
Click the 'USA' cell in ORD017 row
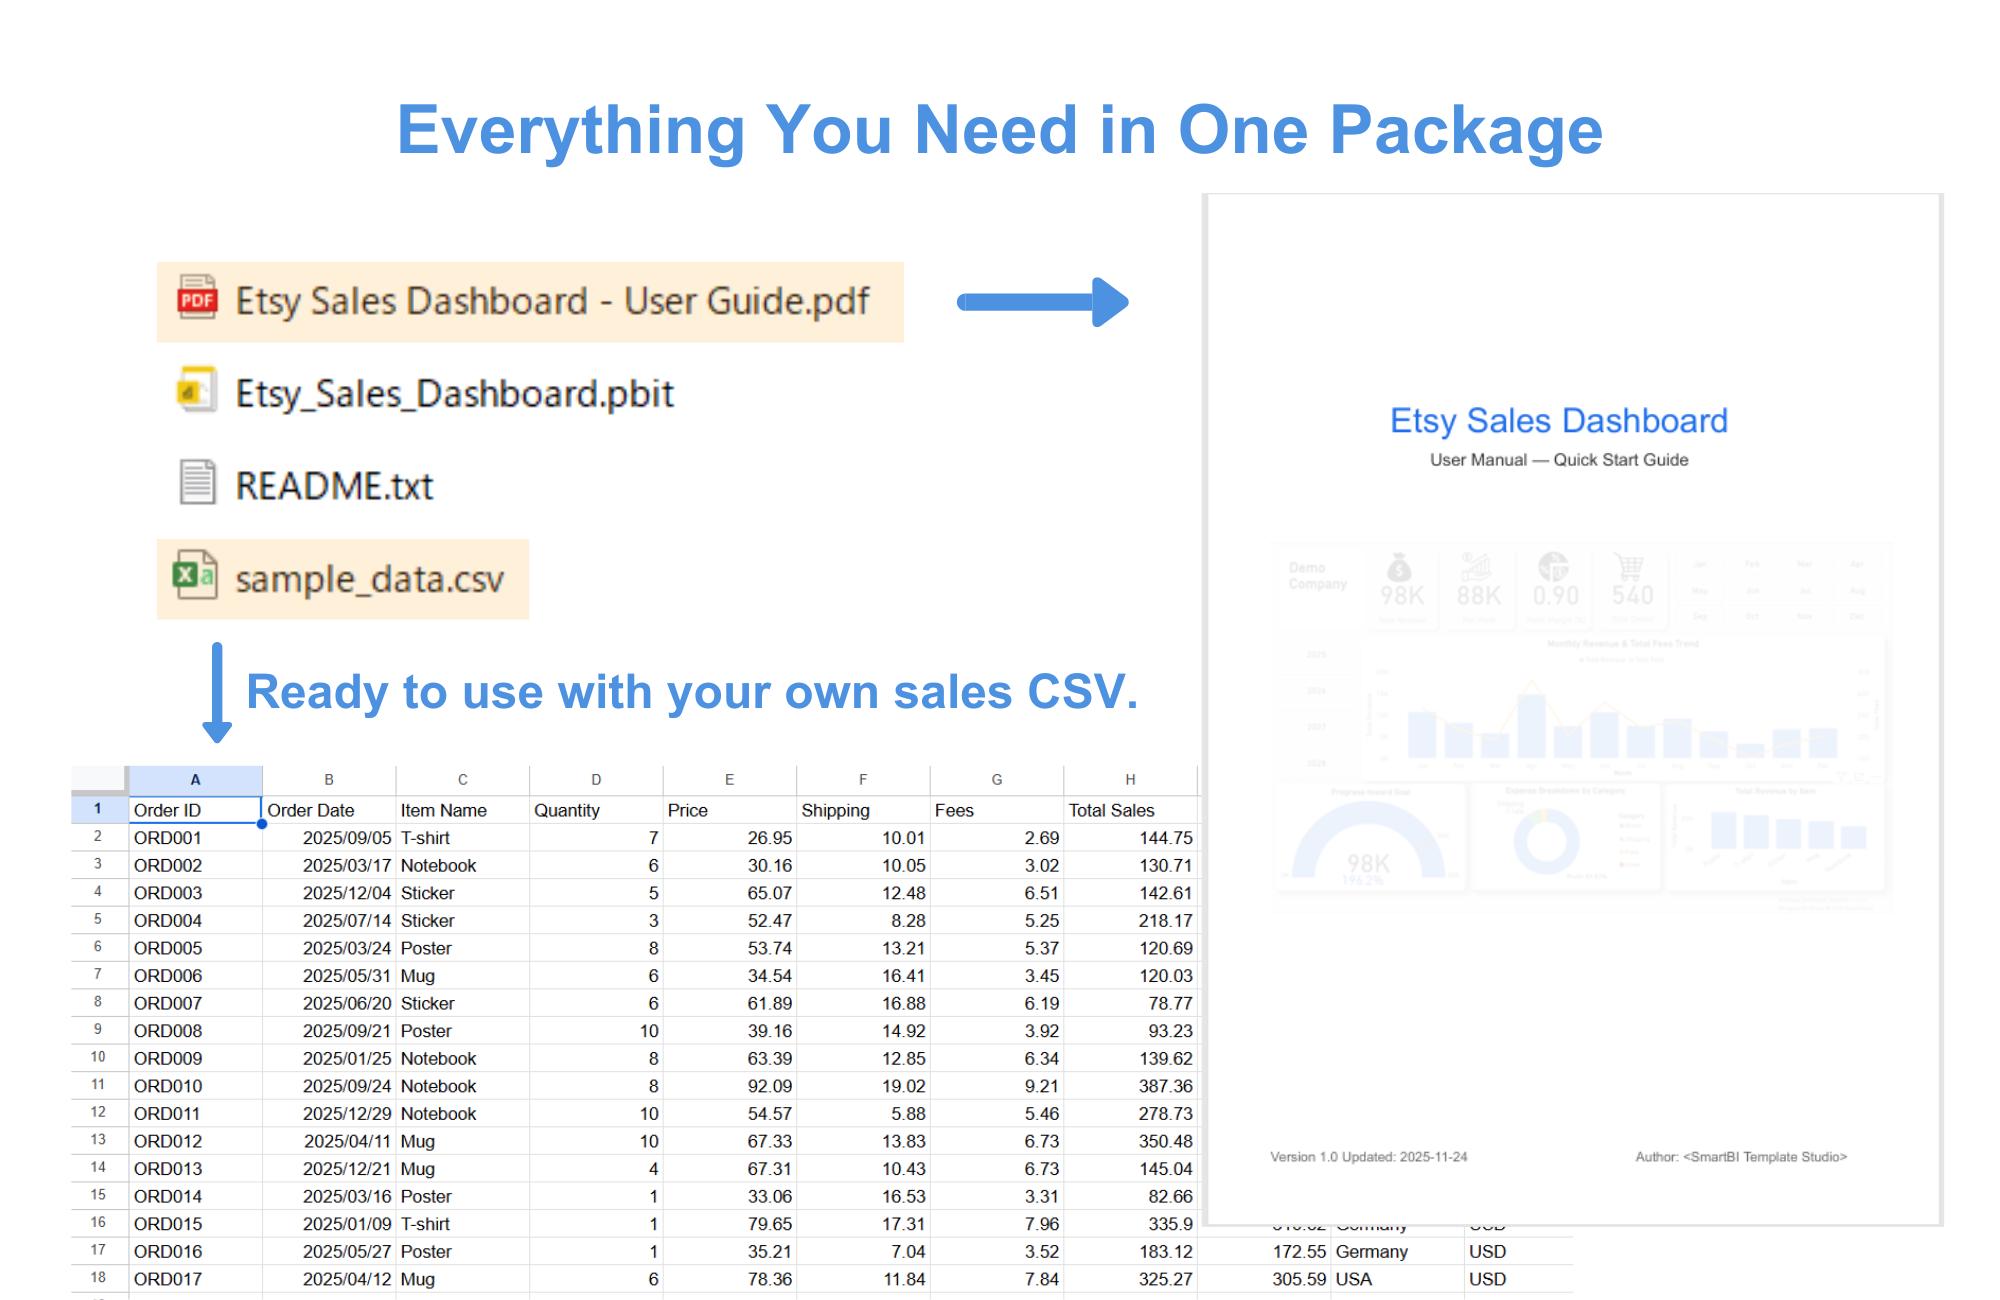1397,1279
